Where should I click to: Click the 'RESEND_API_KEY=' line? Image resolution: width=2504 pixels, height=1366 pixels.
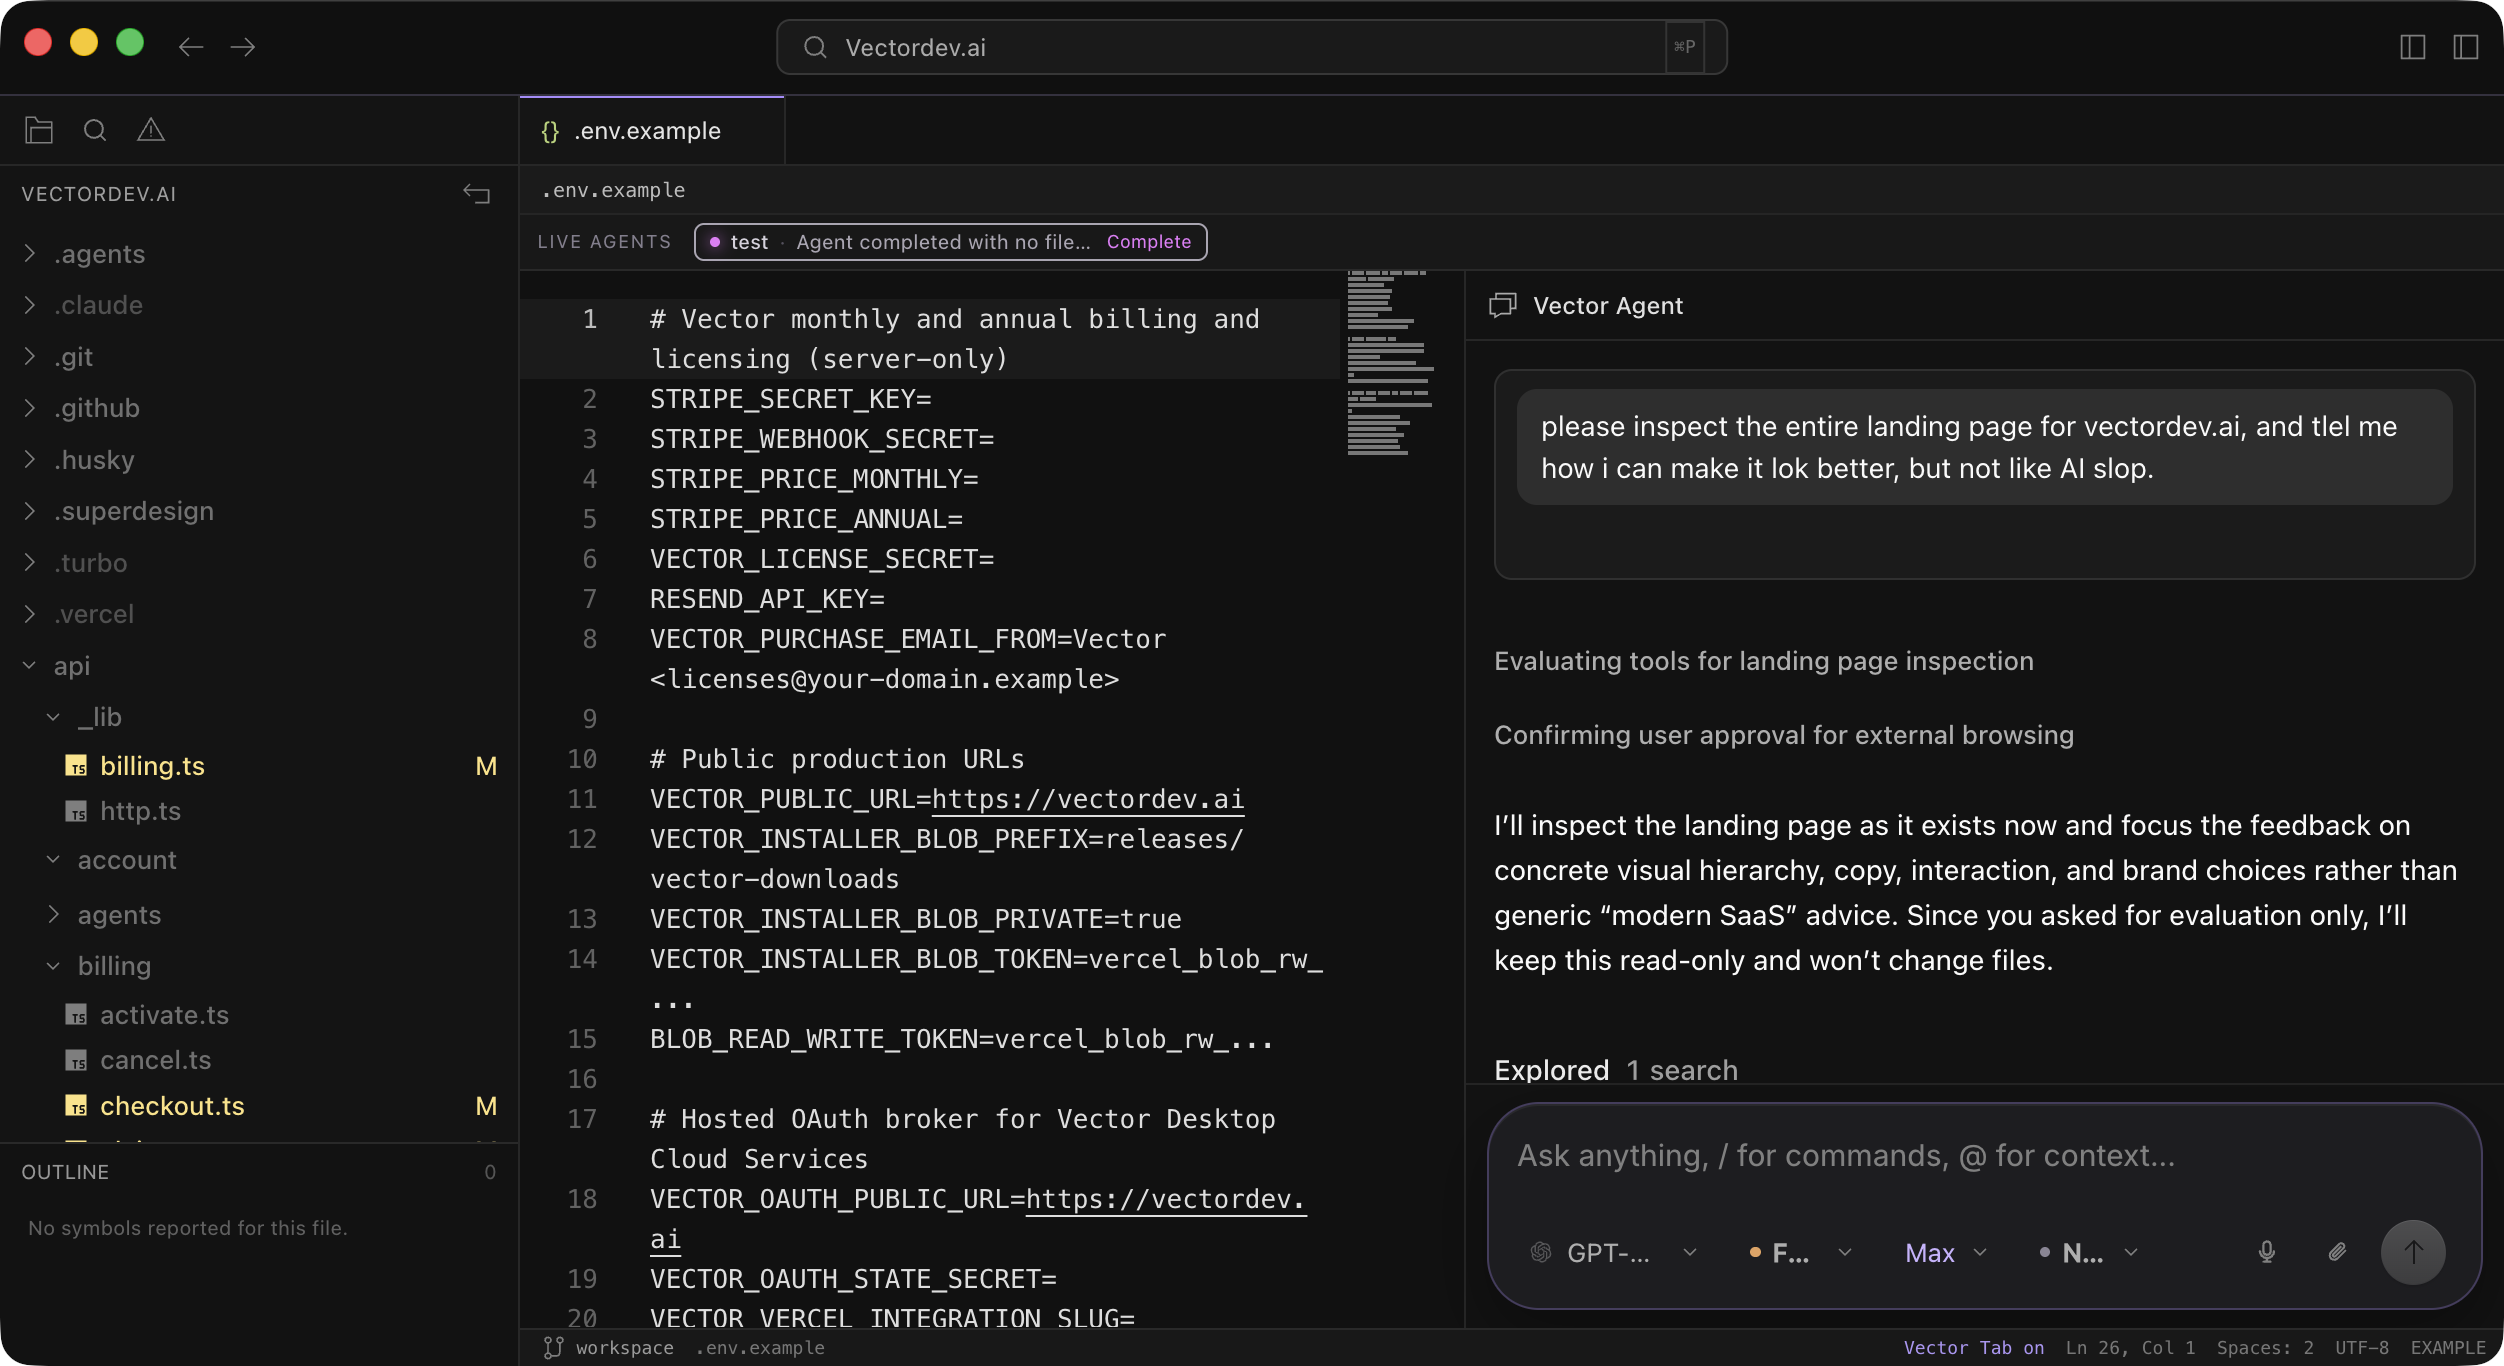point(767,599)
